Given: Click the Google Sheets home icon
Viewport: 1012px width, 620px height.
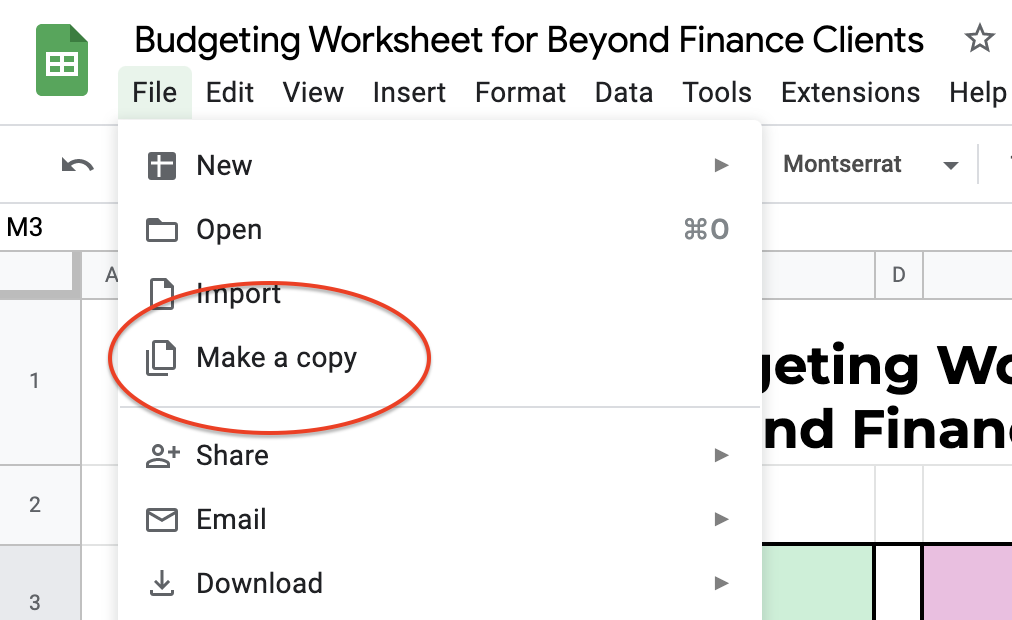Looking at the screenshot, I should click(x=62, y=60).
